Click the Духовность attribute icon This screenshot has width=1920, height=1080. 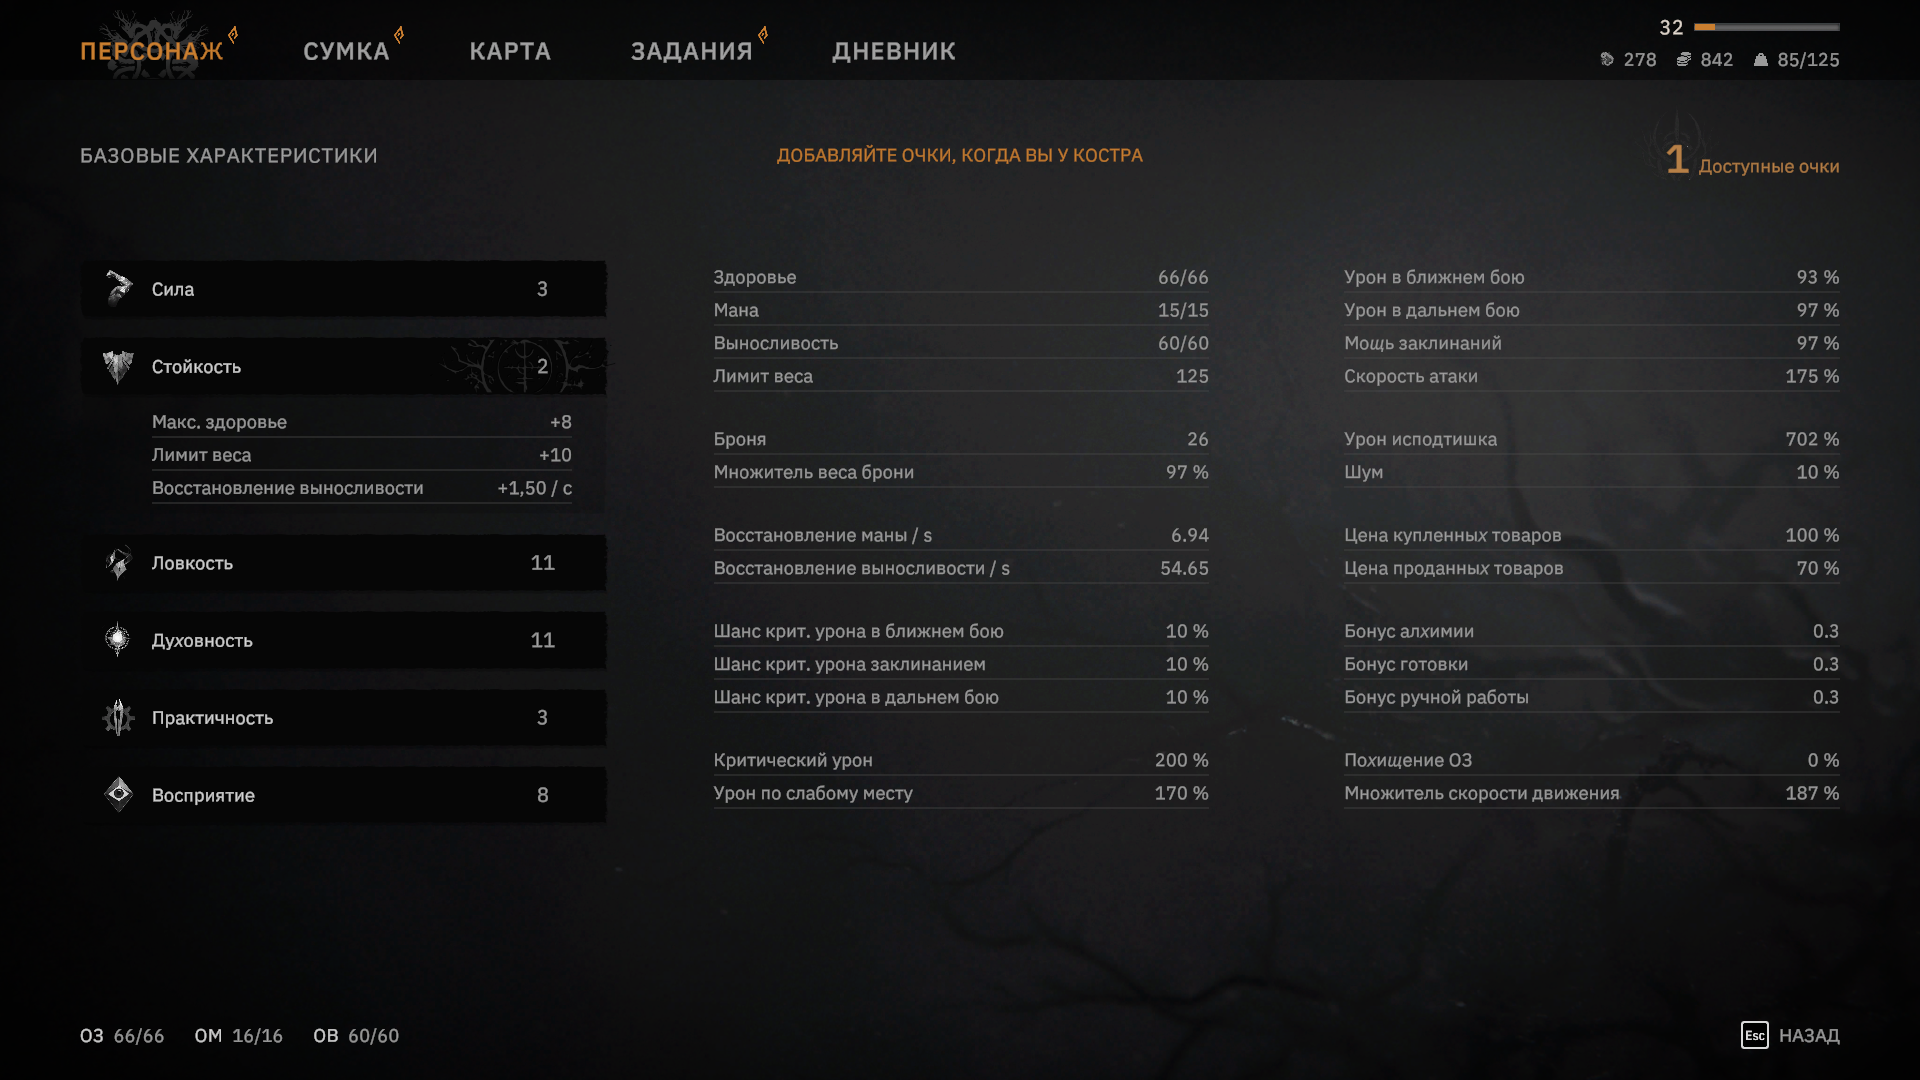point(119,640)
